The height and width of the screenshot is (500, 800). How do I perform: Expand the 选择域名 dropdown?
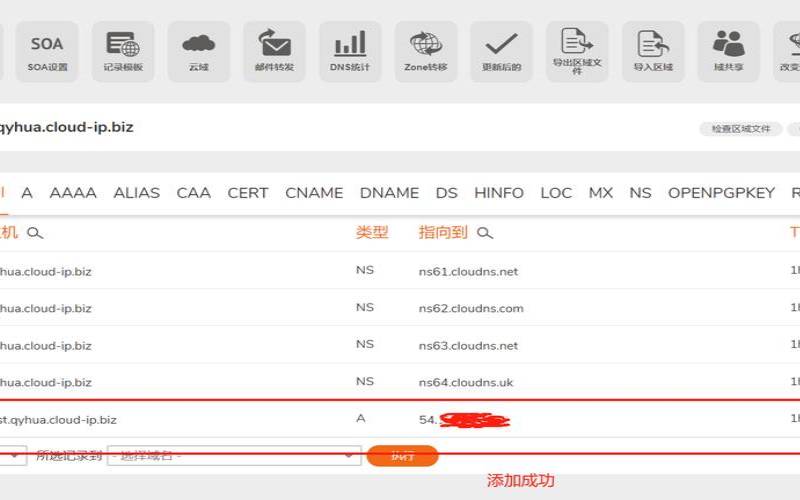pos(234,456)
